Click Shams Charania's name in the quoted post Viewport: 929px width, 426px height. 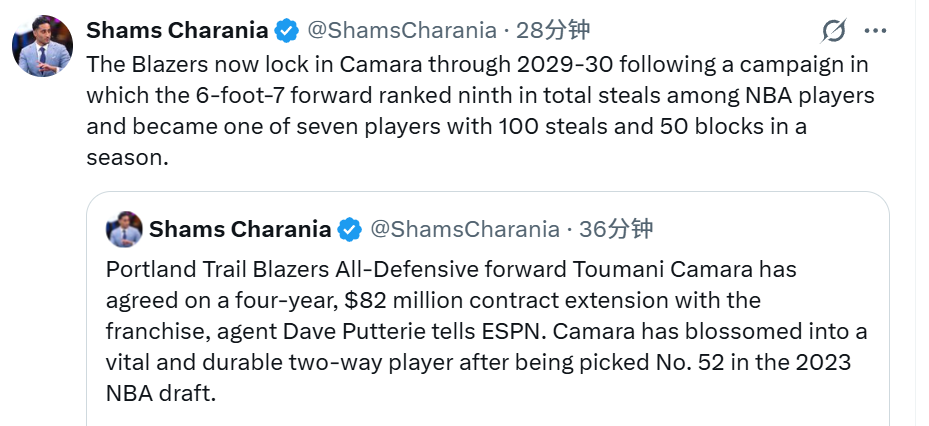pyautogui.click(x=240, y=230)
